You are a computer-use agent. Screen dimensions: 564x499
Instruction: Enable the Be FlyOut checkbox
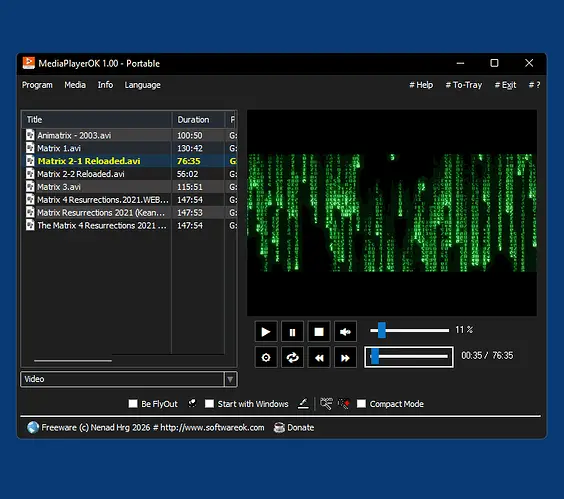[133, 404]
